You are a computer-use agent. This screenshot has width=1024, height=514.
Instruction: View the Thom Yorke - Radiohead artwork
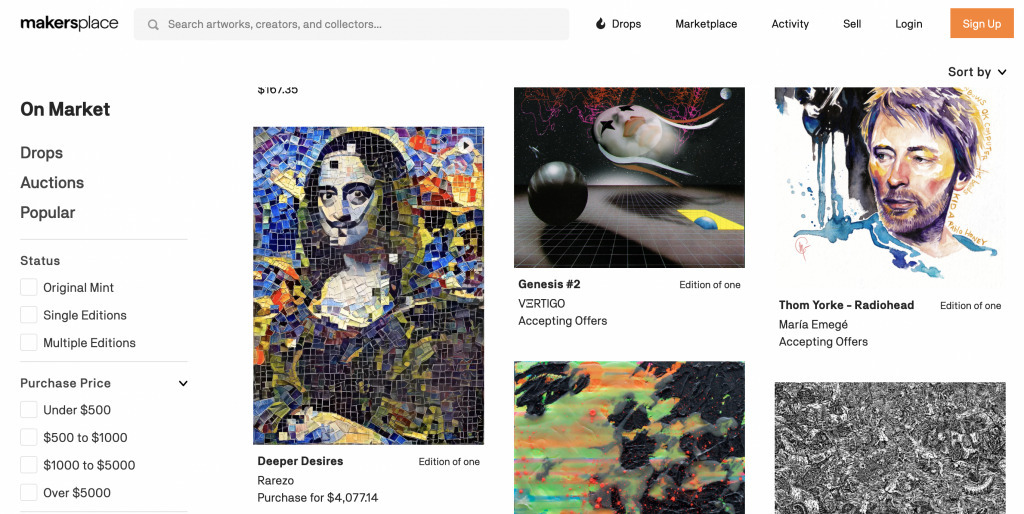tap(889, 187)
